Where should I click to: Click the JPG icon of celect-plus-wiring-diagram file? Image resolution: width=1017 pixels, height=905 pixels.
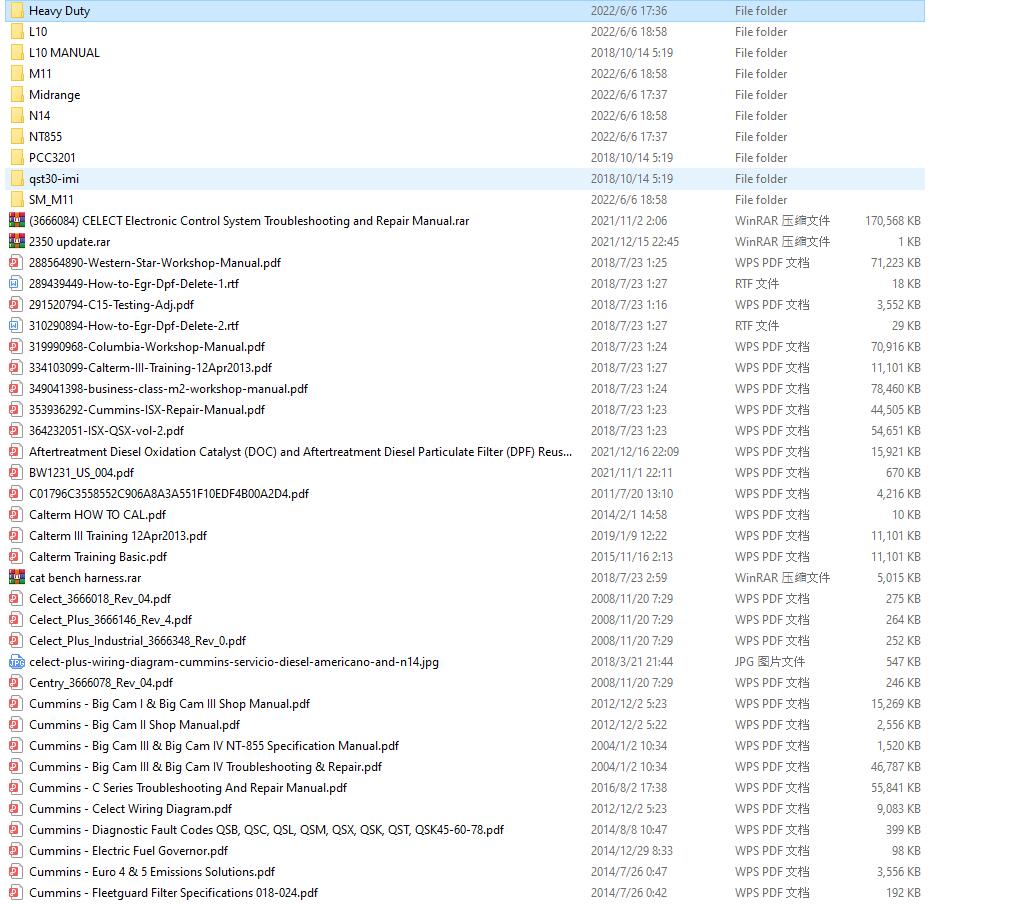coord(17,662)
